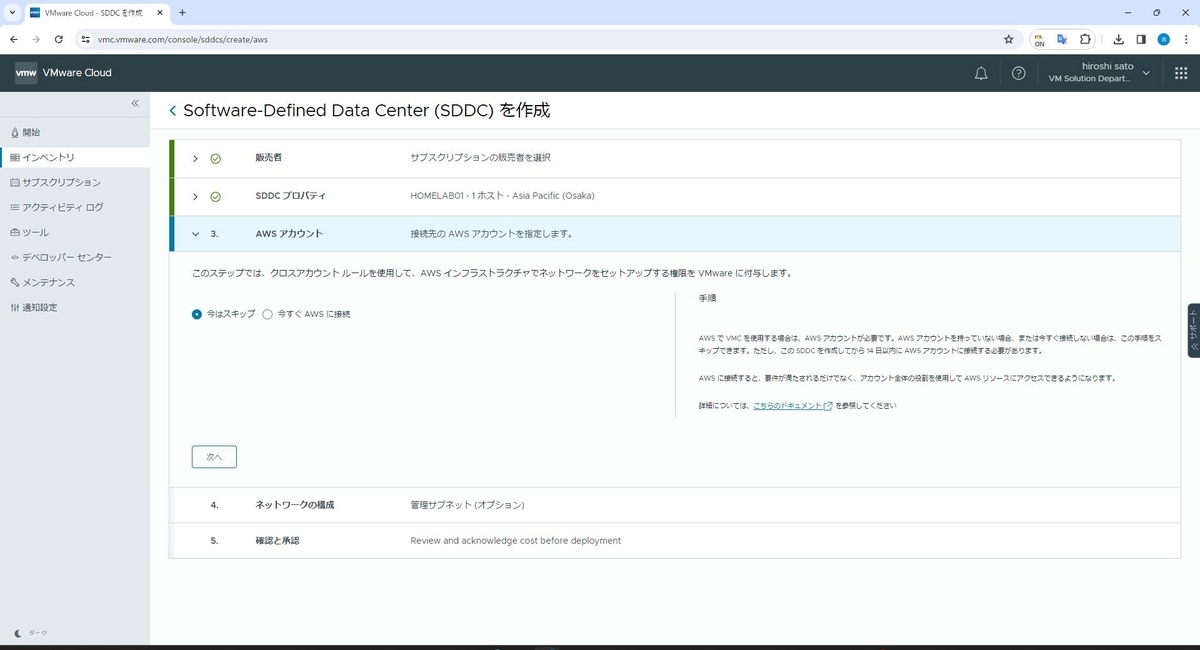Open メンテナンス in the sidebar
The height and width of the screenshot is (650, 1200).
[75, 282]
